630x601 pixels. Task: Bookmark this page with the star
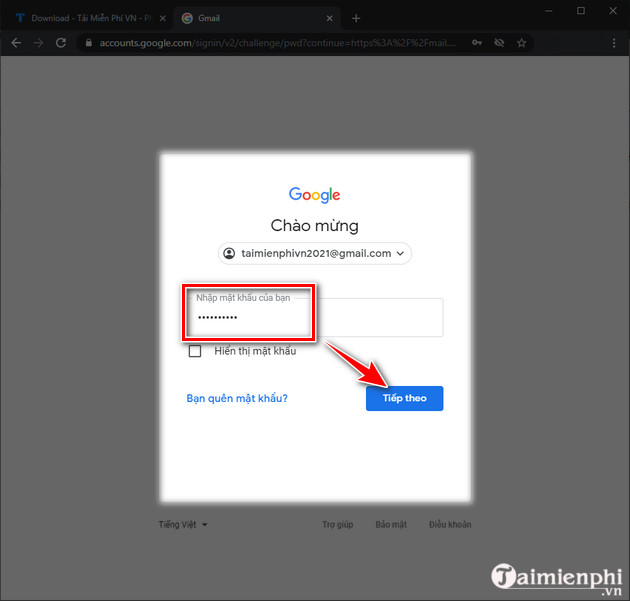[x=522, y=43]
